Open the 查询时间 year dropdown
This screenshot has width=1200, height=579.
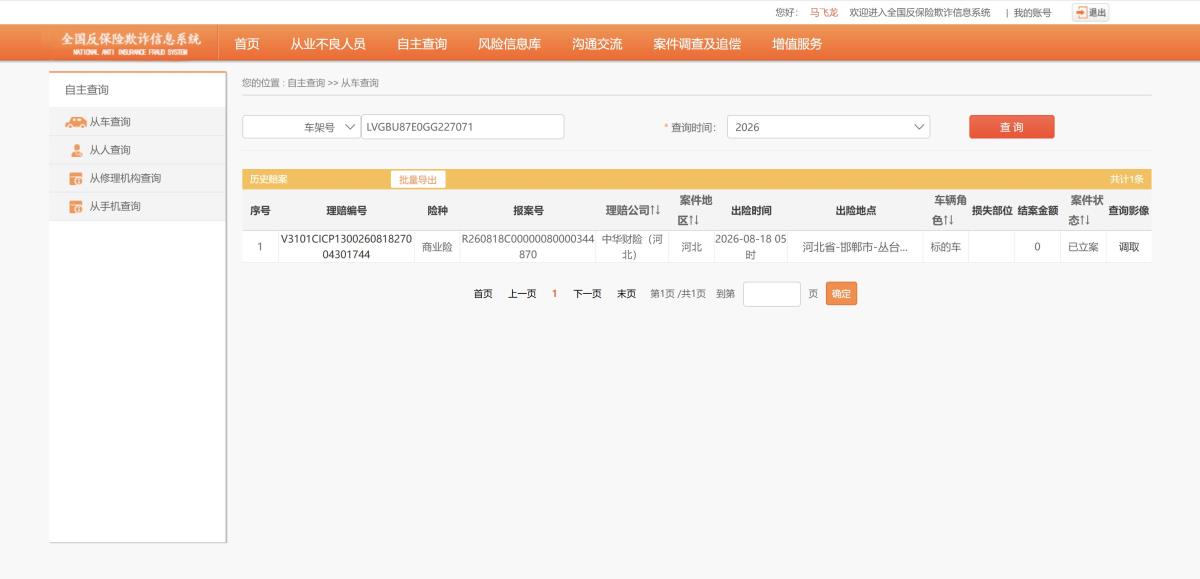click(x=828, y=127)
